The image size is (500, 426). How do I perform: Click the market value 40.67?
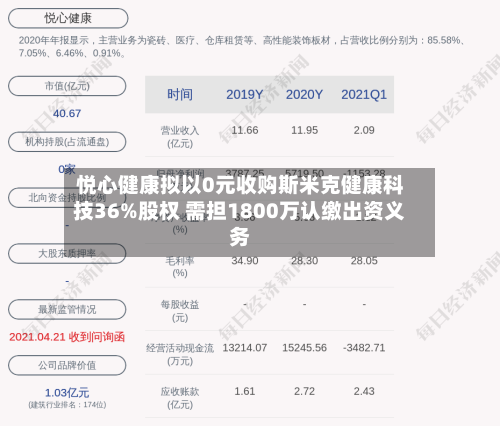pos(67,114)
